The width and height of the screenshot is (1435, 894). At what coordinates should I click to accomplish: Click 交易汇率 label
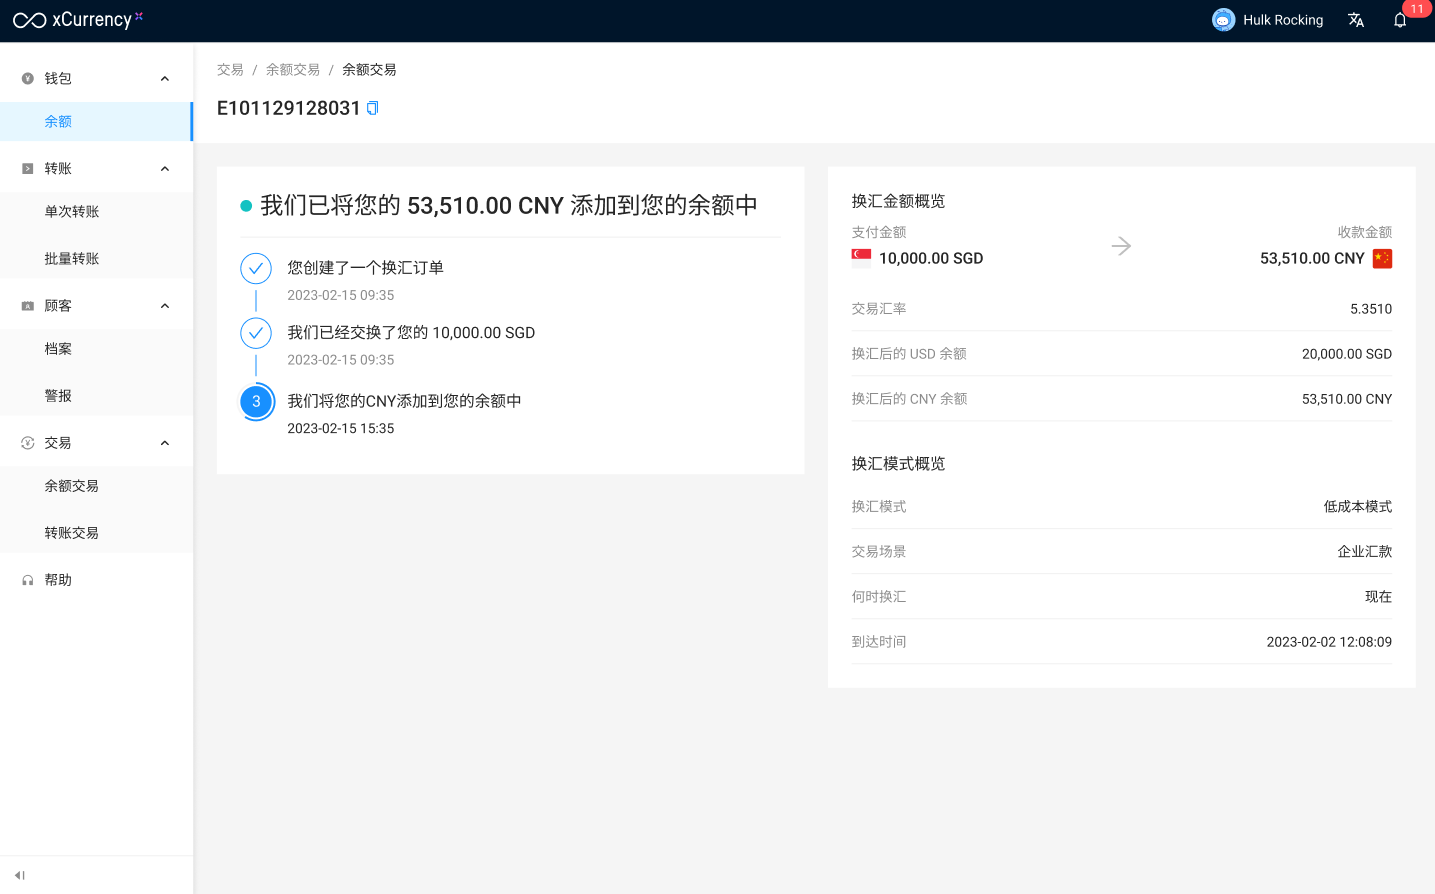click(x=878, y=309)
